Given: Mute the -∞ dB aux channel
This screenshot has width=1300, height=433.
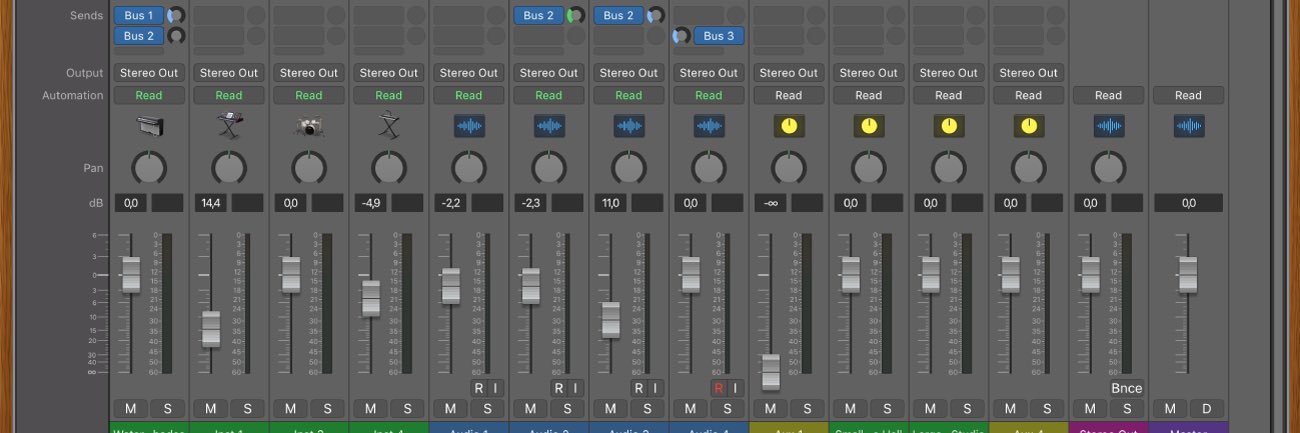Looking at the screenshot, I should click(770, 408).
